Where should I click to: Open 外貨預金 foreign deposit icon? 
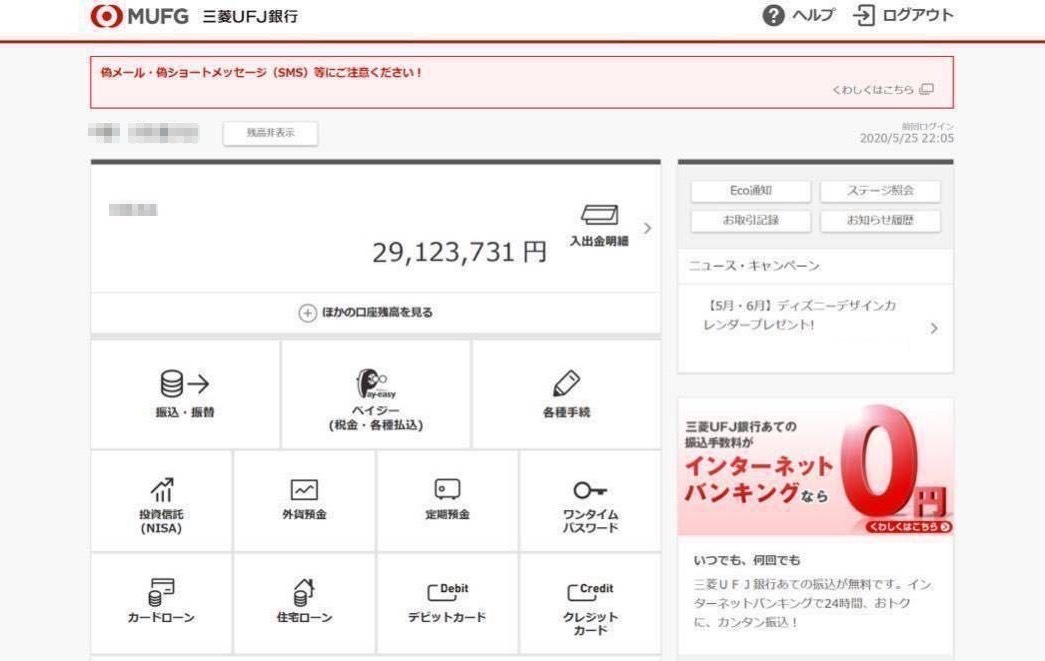pos(305,490)
